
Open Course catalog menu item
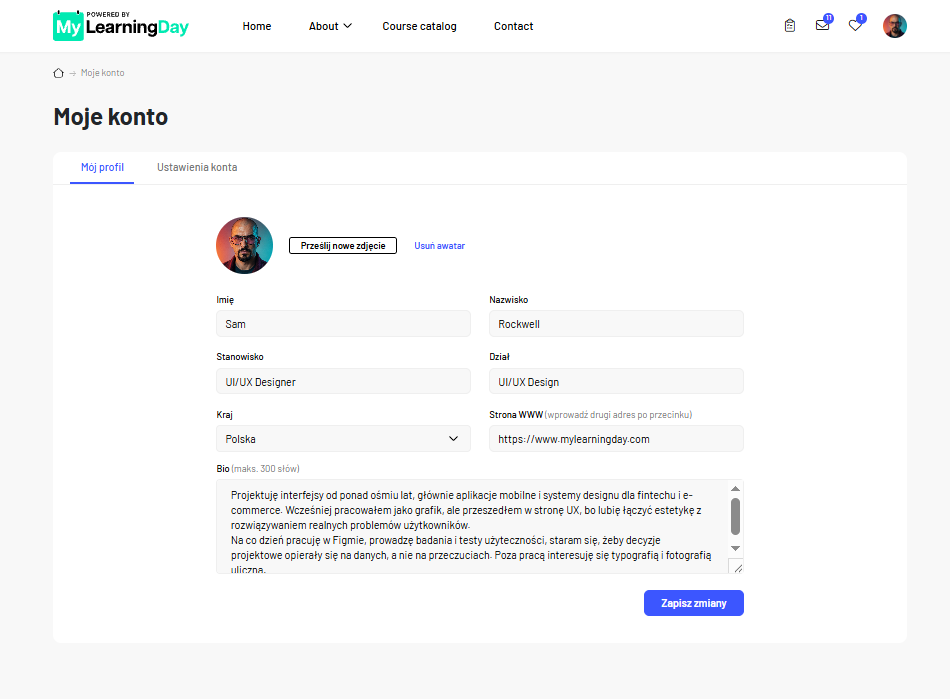tap(419, 26)
